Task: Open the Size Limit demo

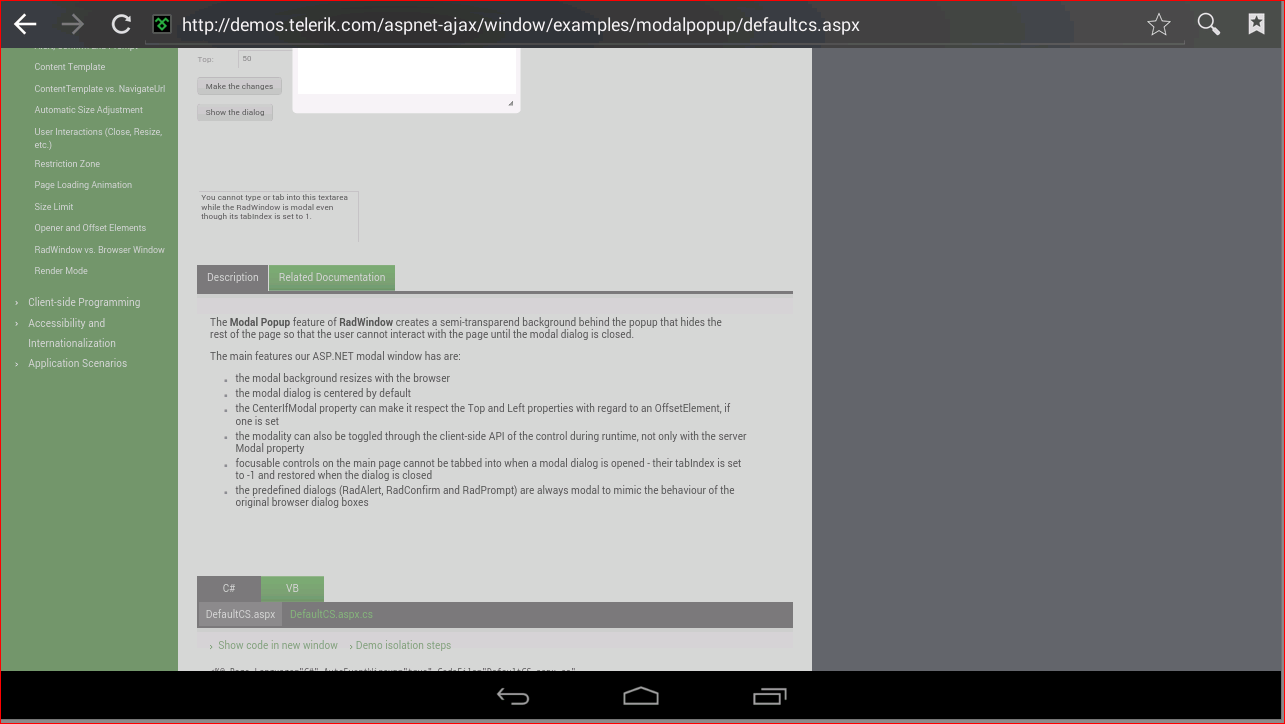Action: [x=54, y=207]
